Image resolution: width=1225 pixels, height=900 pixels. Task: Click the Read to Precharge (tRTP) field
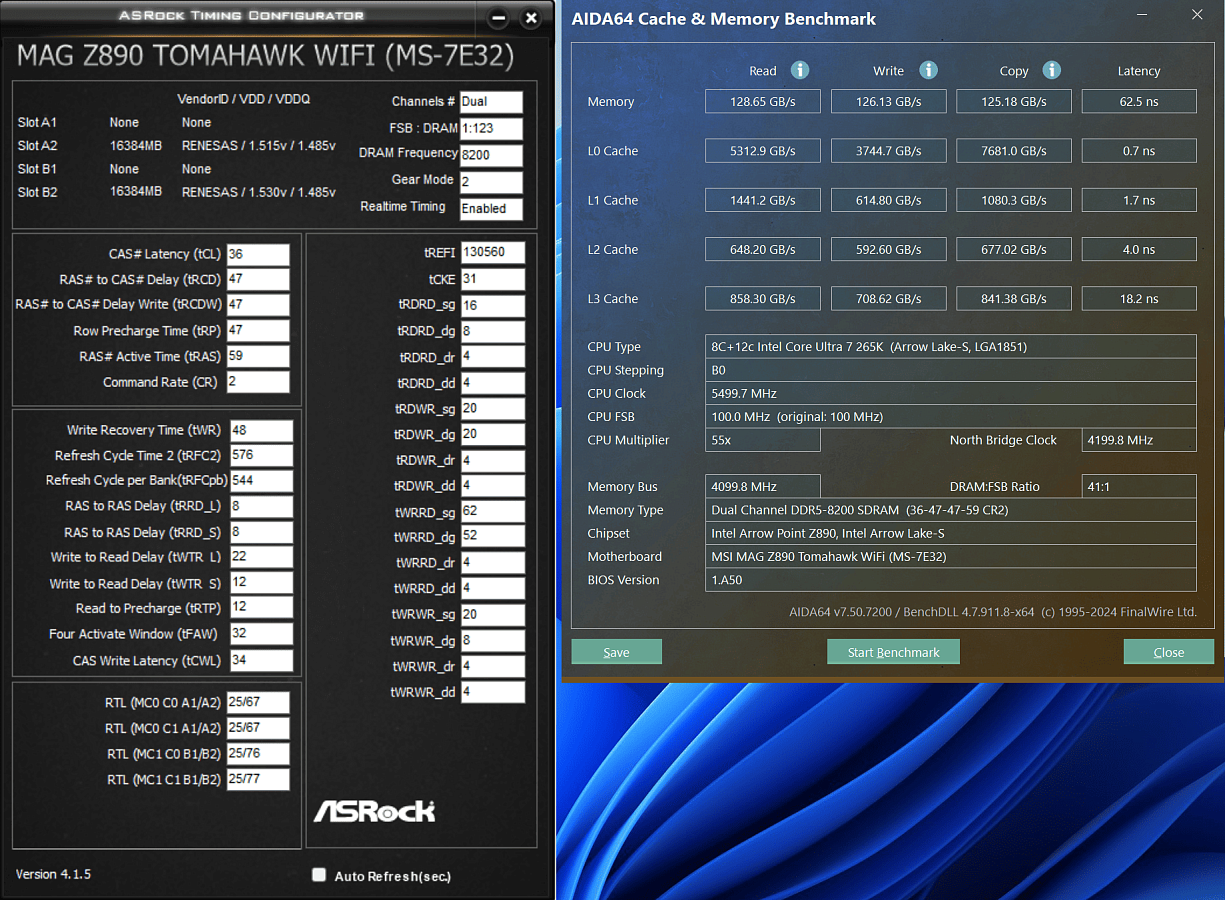coord(261,608)
